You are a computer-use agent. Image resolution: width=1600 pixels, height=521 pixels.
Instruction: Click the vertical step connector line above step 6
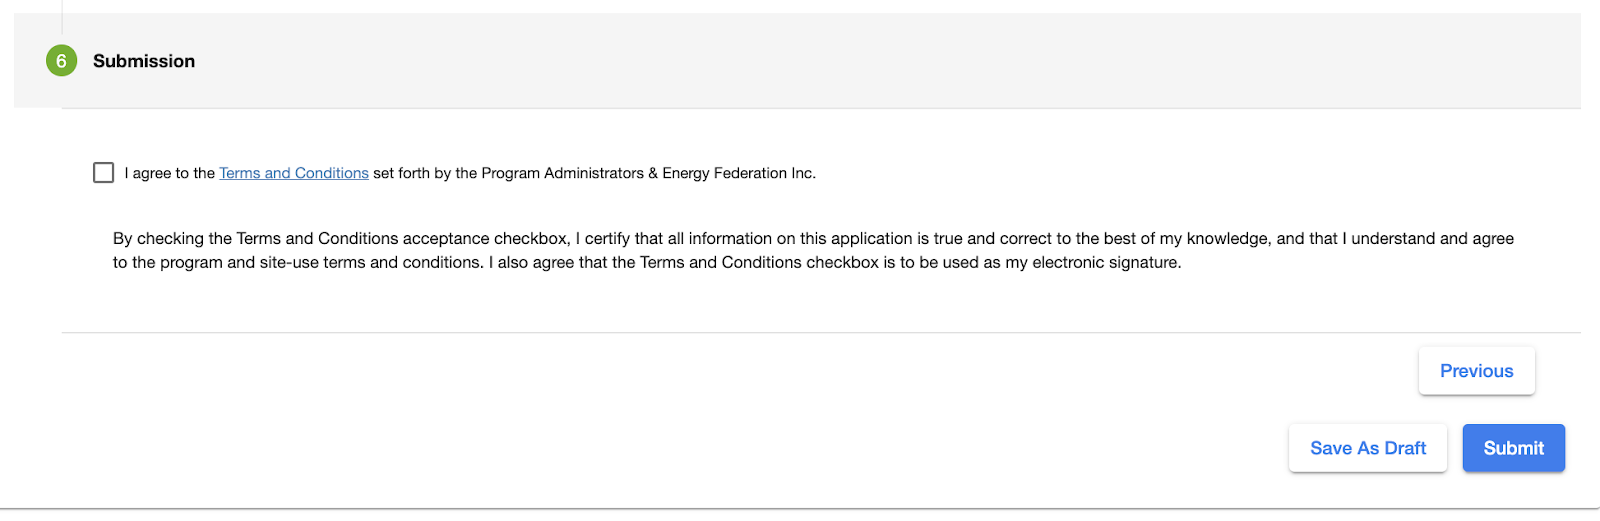(62, 16)
